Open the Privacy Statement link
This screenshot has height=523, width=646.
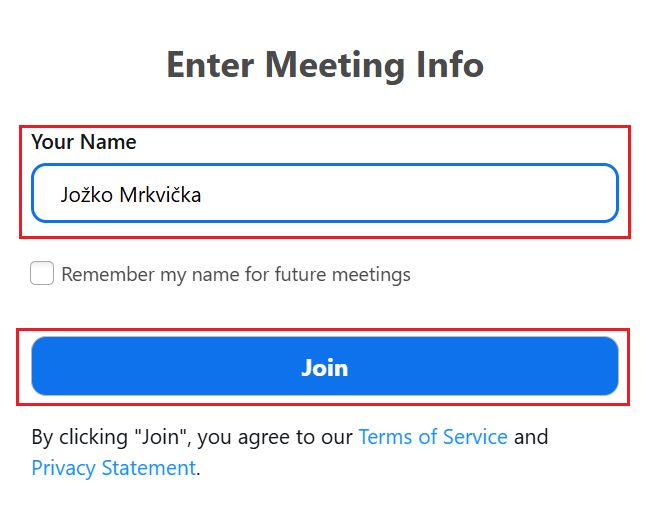113,468
